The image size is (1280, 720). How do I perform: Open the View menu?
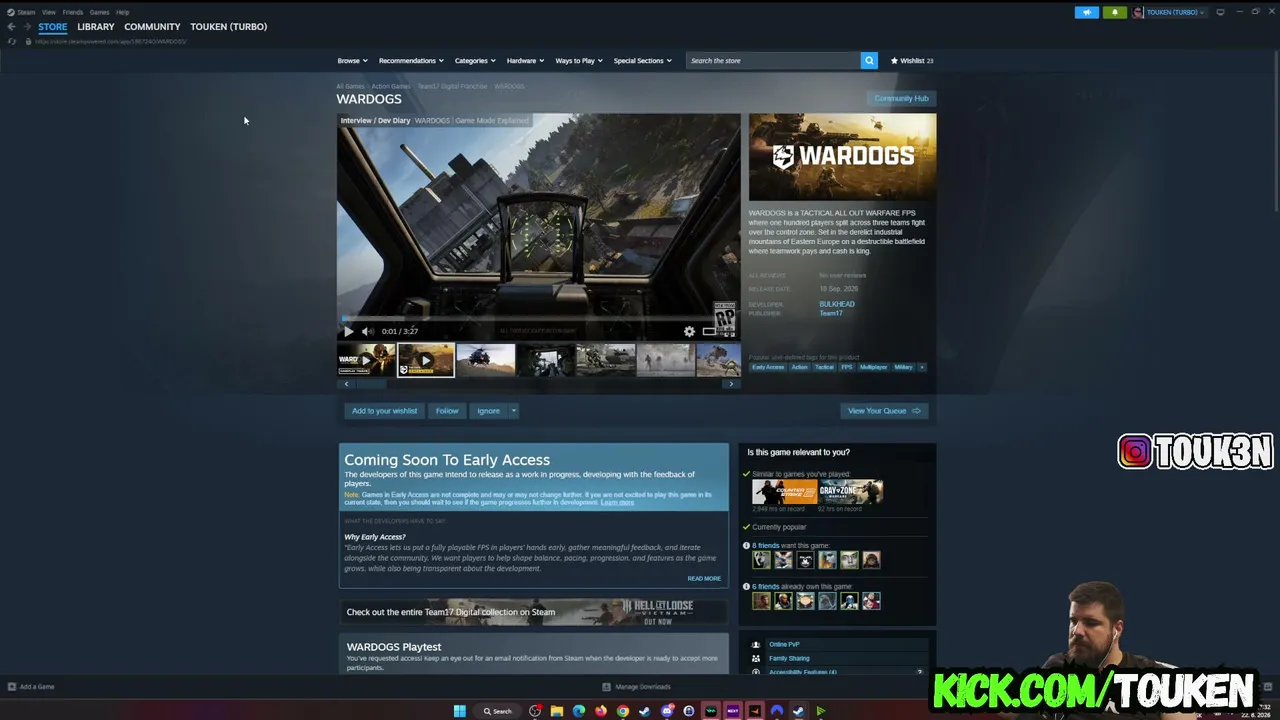(x=48, y=12)
